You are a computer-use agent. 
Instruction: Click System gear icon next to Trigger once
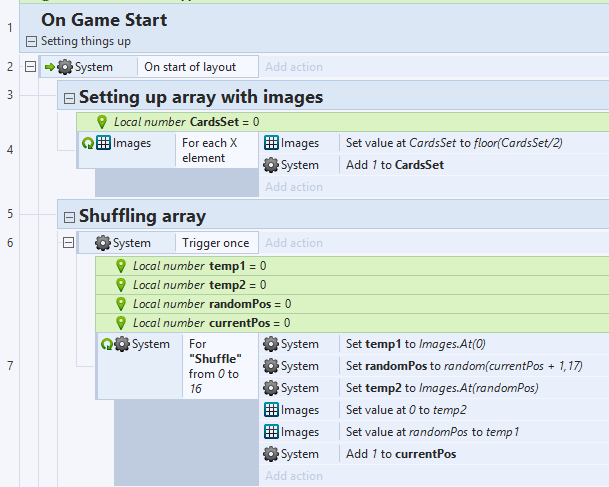(102, 243)
